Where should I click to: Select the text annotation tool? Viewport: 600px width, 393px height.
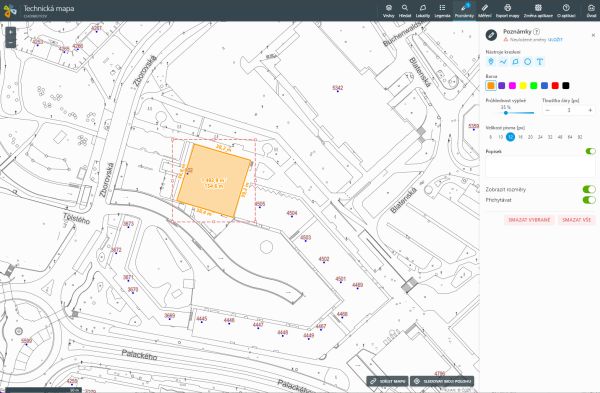tap(540, 62)
